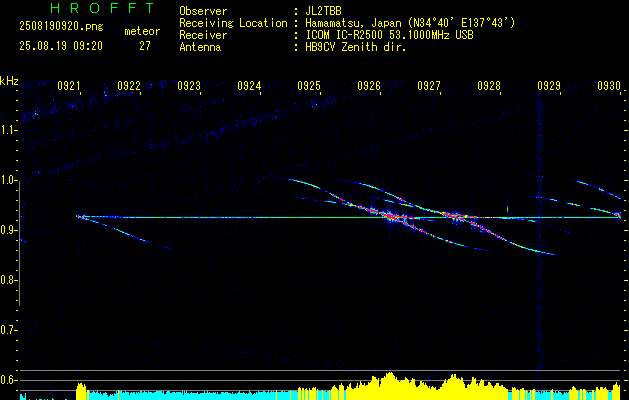Click the 0927 time marker
This screenshot has height=400, width=629.
click(x=429, y=85)
